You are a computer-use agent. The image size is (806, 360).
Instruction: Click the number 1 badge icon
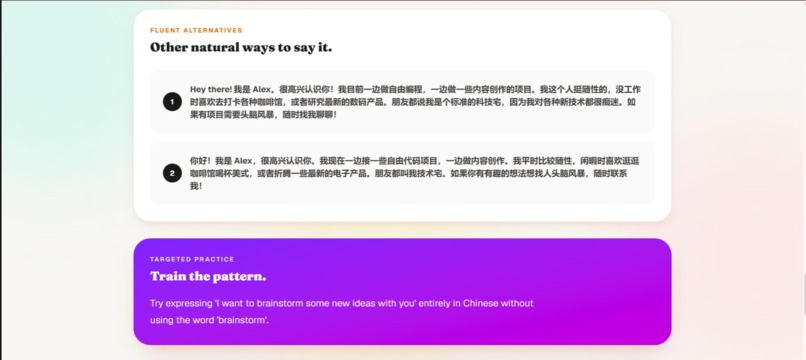[172, 102]
